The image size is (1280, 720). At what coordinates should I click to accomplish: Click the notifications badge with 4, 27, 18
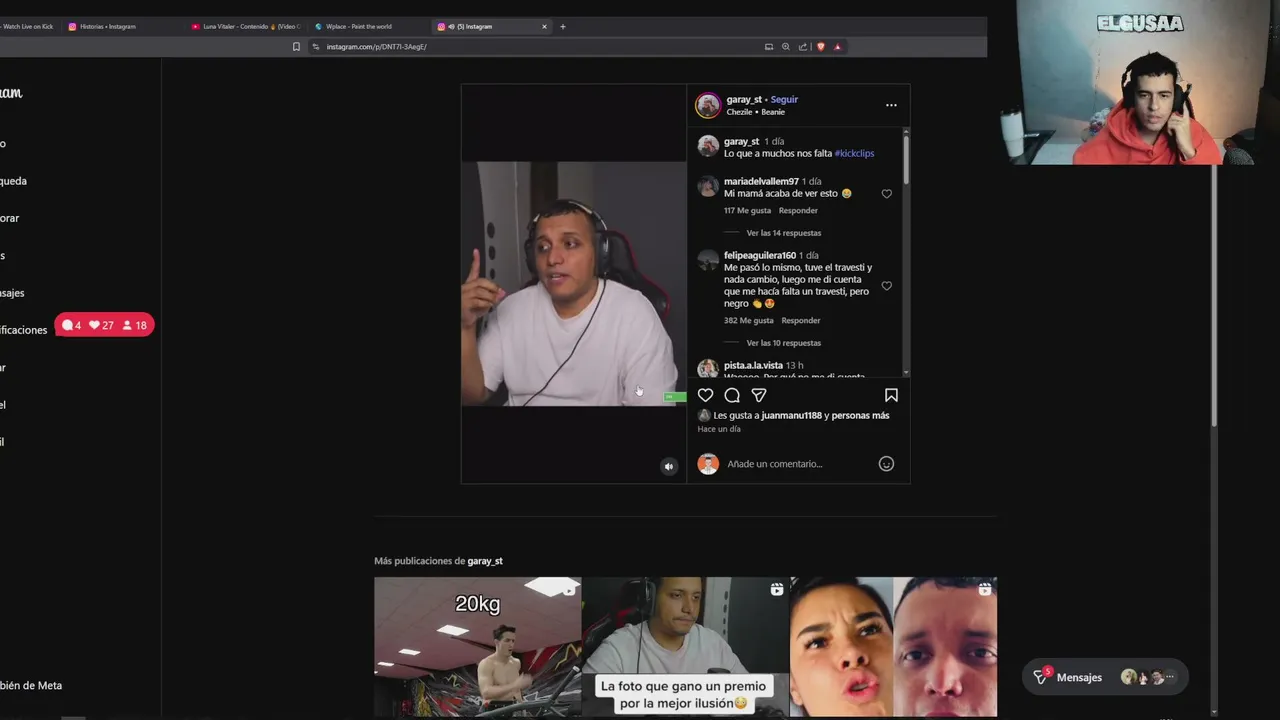coord(104,325)
